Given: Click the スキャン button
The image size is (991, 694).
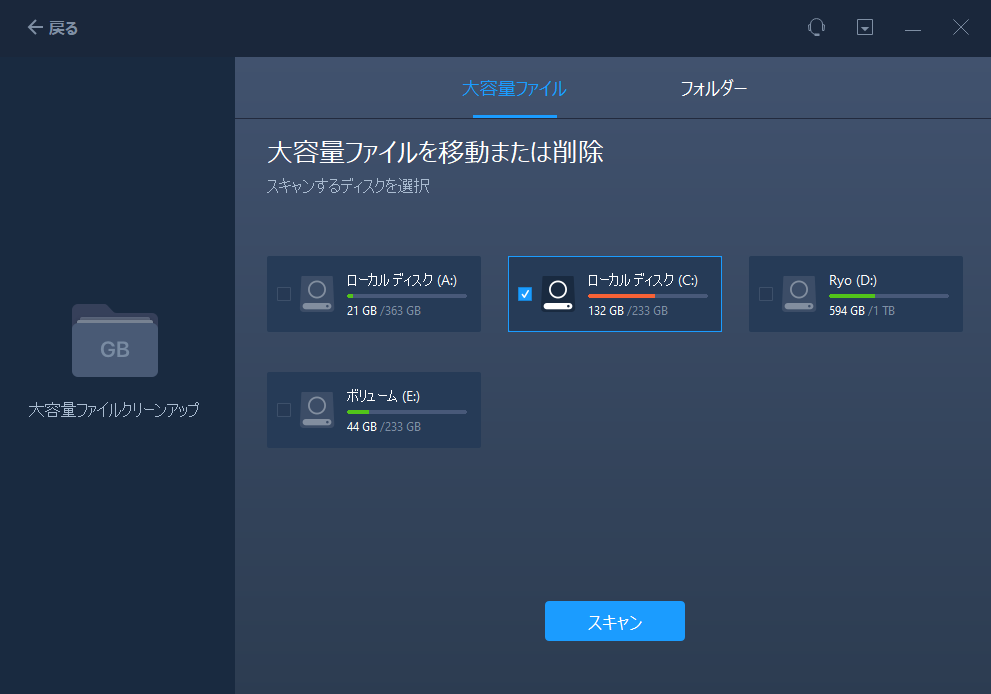Looking at the screenshot, I should pos(614,621).
